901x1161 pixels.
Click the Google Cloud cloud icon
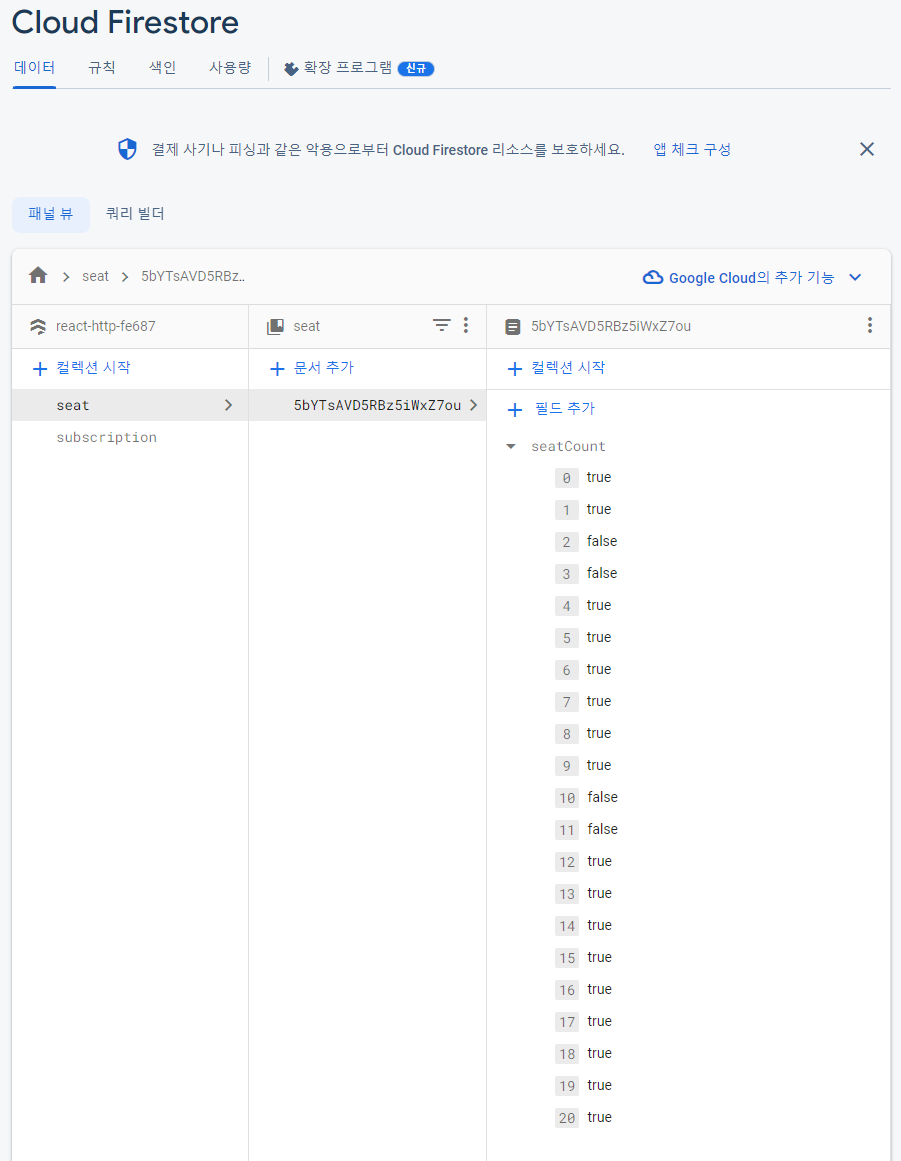[652, 278]
